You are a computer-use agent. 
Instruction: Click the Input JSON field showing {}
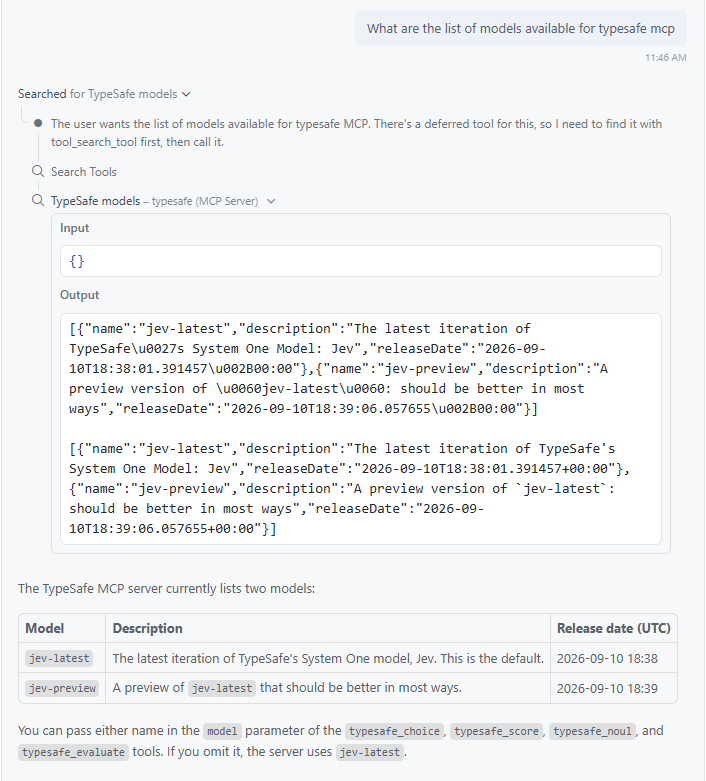click(x=361, y=261)
